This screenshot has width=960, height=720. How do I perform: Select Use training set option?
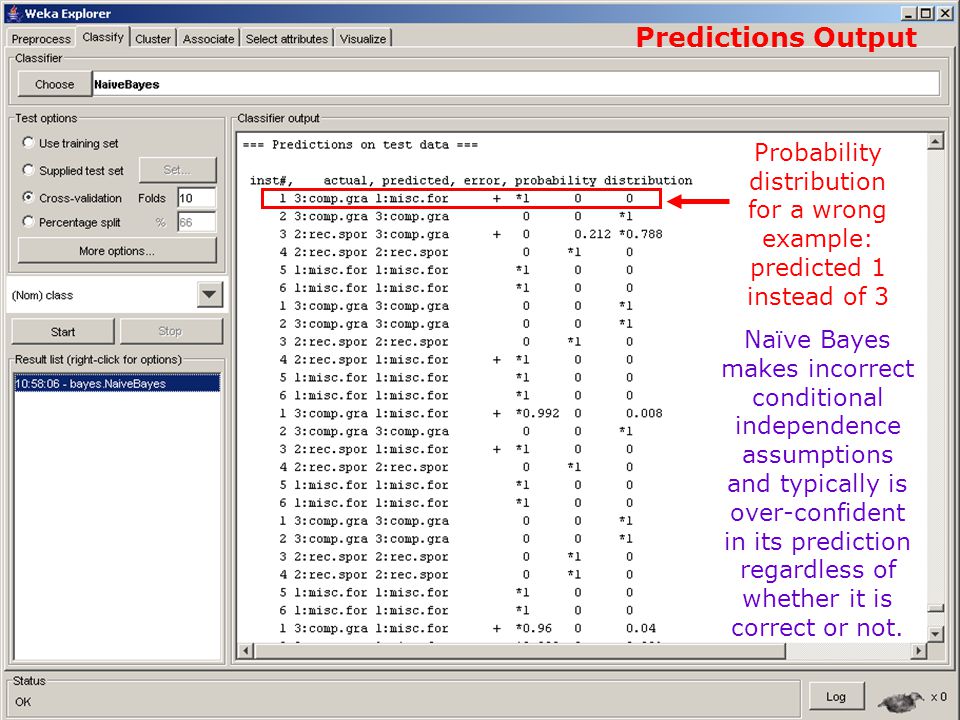[28, 143]
